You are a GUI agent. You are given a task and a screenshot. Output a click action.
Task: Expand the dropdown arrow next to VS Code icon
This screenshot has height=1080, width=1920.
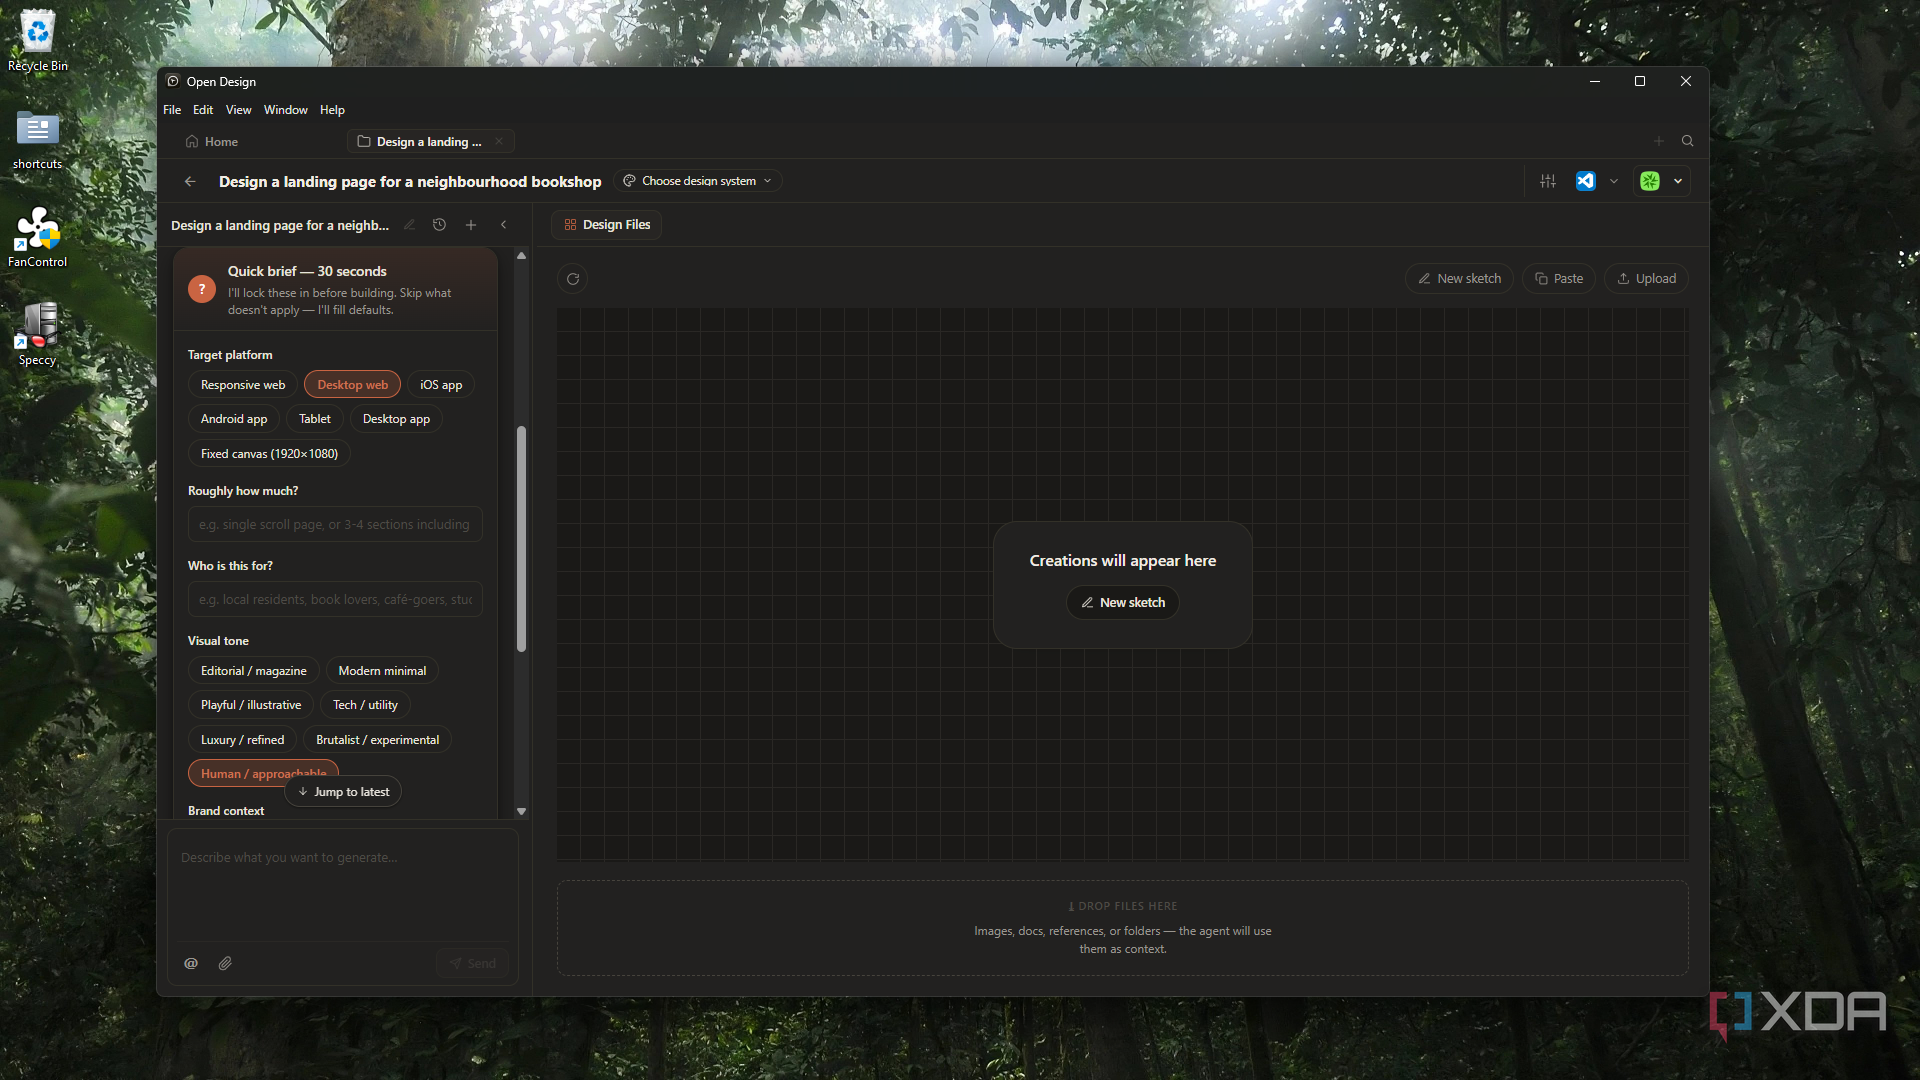(1614, 181)
